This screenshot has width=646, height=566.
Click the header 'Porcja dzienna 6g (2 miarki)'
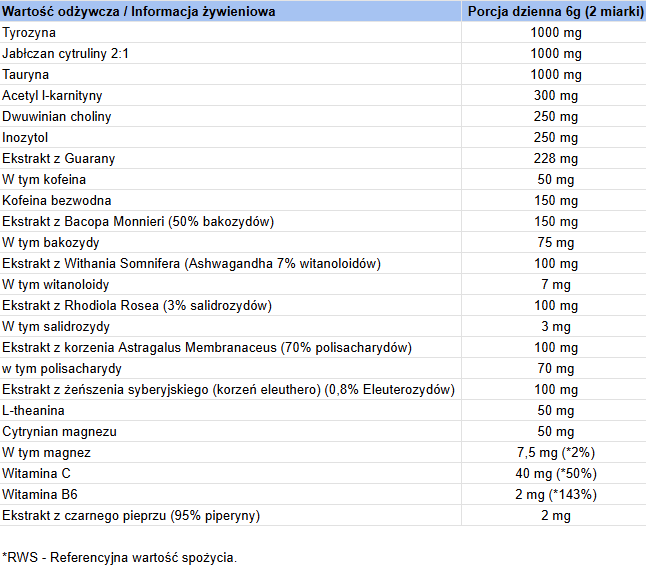point(555,12)
